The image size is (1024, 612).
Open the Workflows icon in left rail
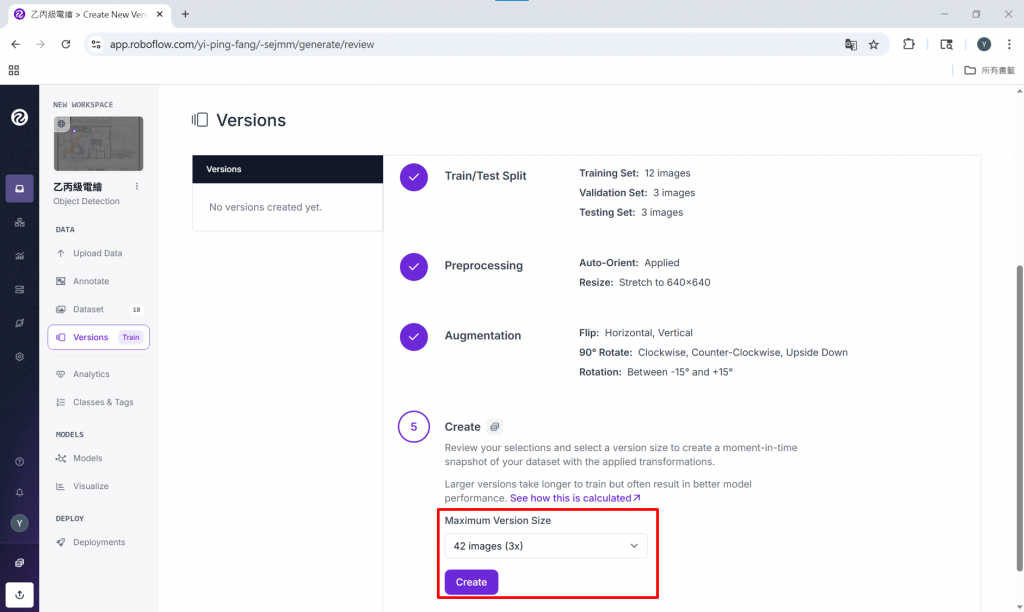pos(20,223)
